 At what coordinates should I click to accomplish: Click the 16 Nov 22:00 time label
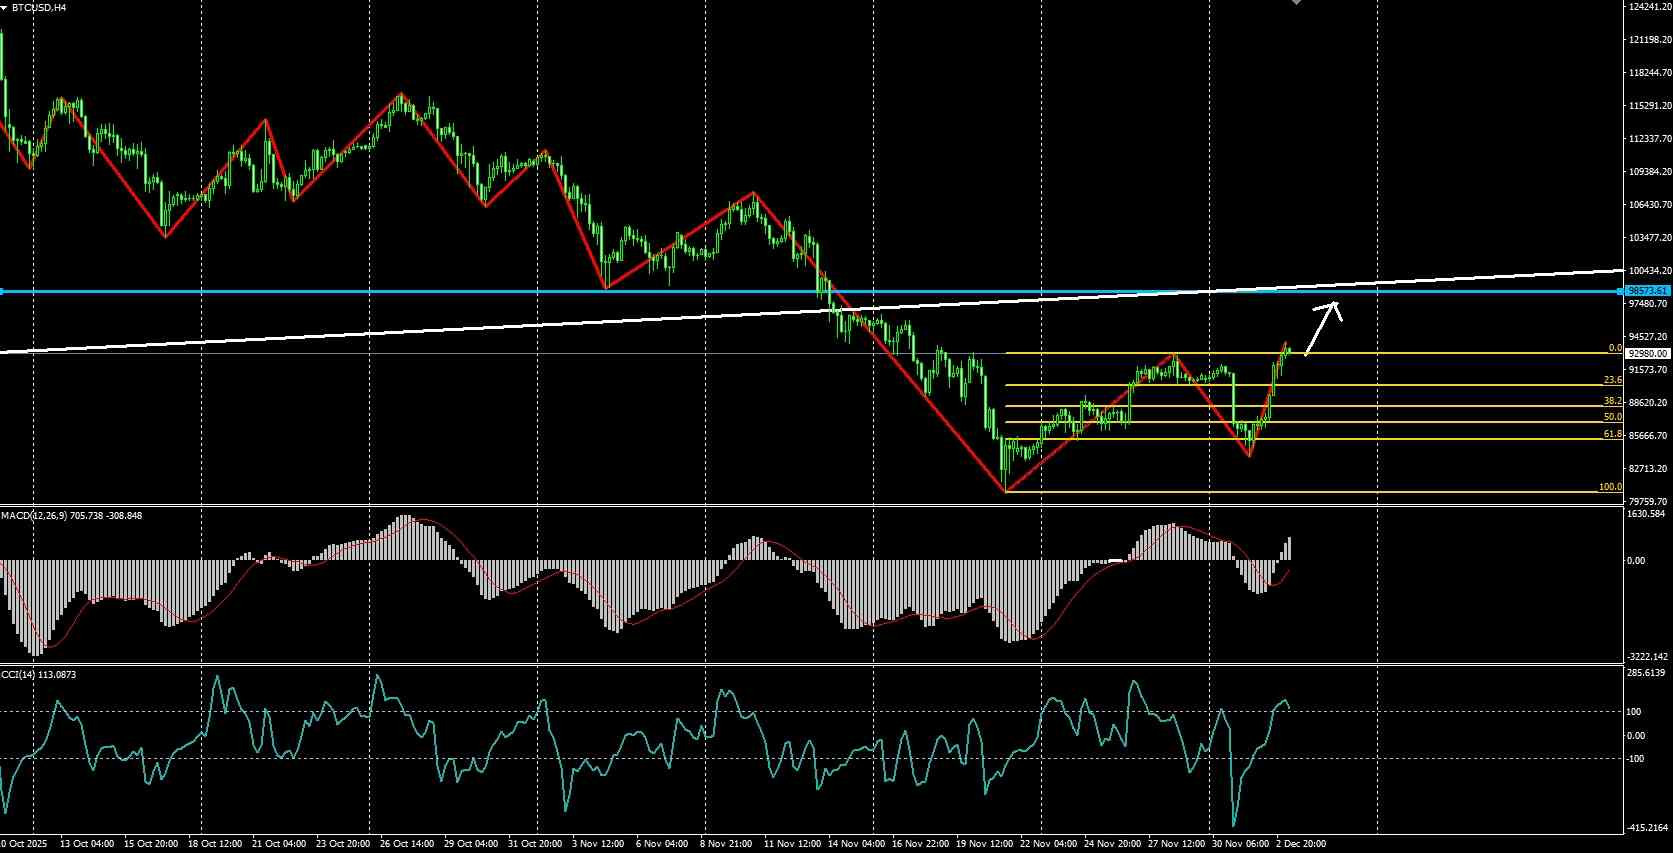click(x=919, y=844)
